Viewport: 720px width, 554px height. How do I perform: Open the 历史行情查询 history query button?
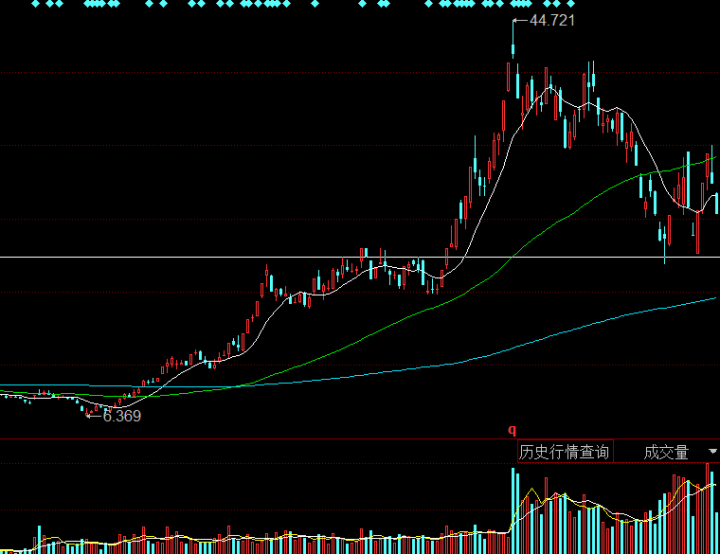coord(564,452)
